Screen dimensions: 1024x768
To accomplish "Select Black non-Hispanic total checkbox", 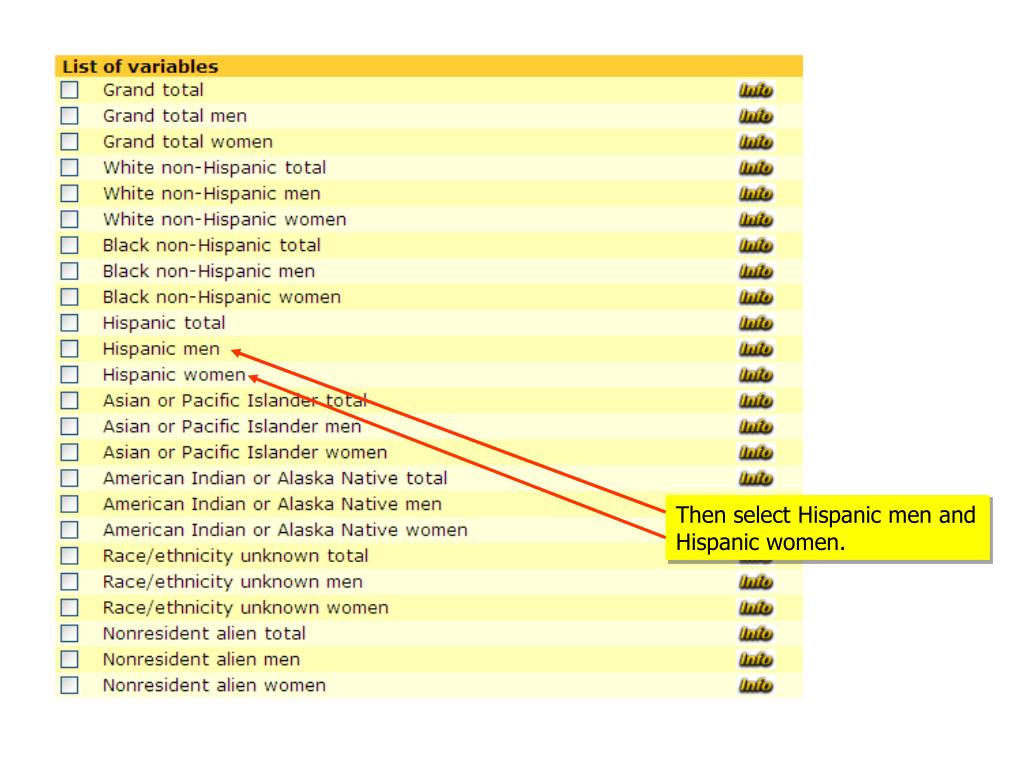I will point(69,245).
